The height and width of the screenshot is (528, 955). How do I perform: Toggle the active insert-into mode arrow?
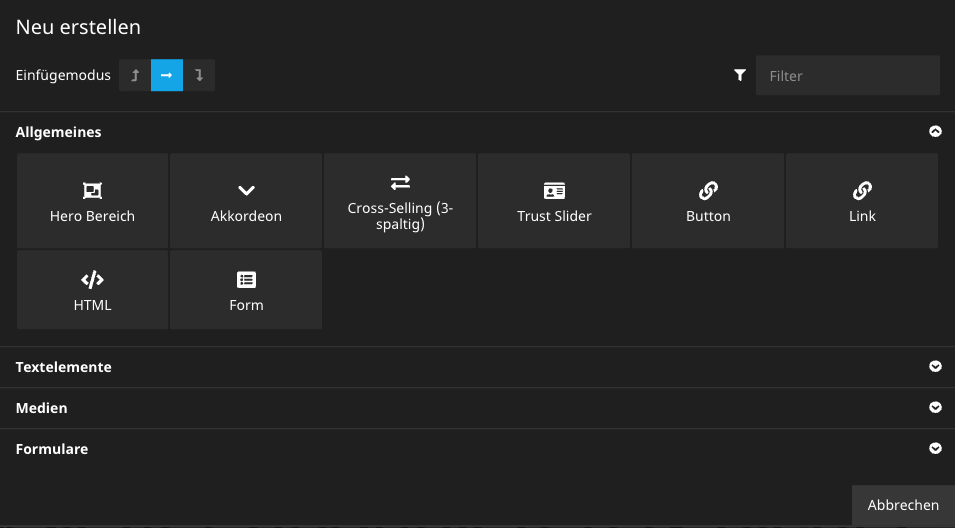pos(167,75)
